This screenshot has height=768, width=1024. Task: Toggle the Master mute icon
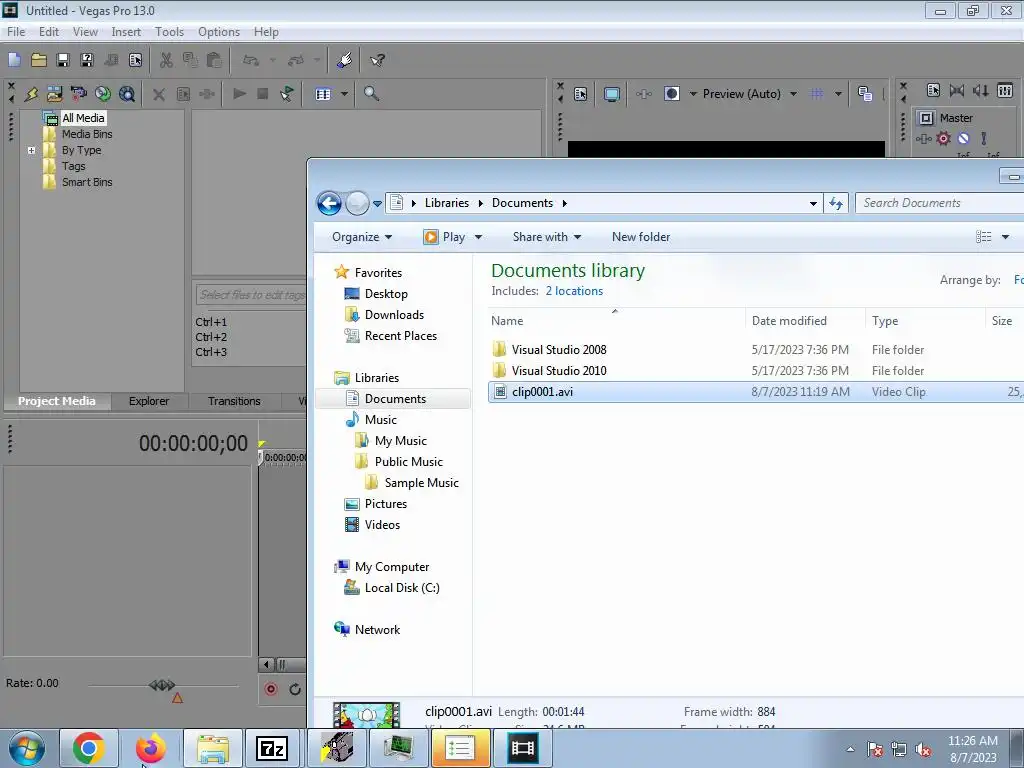pos(963,138)
